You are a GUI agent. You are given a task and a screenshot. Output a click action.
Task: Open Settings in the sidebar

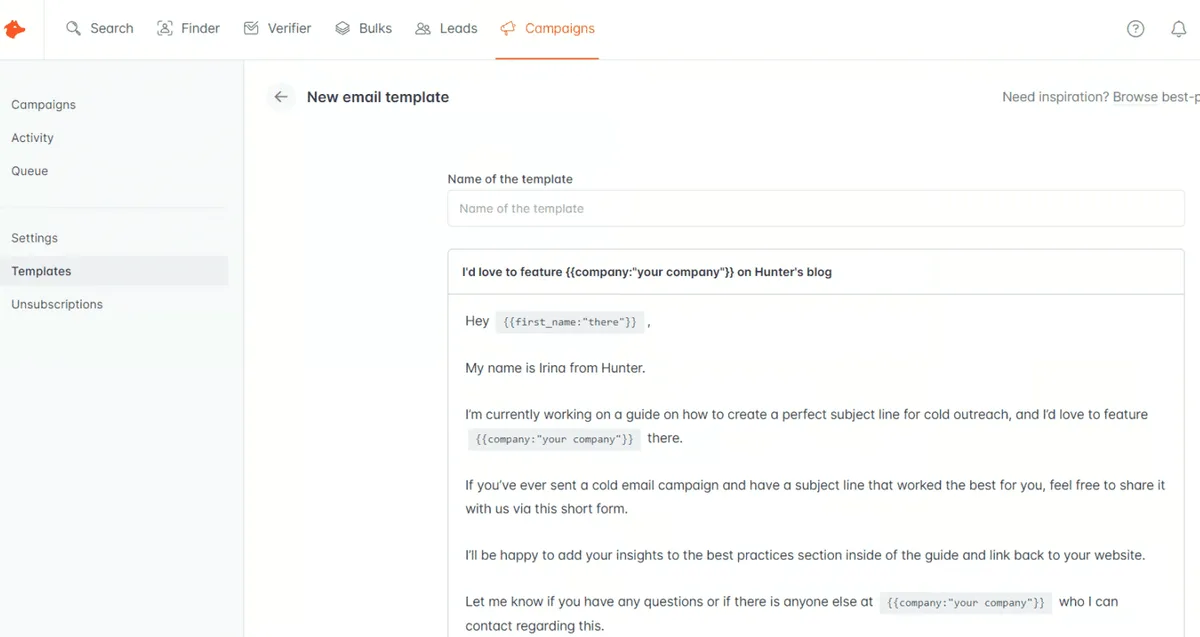coord(35,238)
